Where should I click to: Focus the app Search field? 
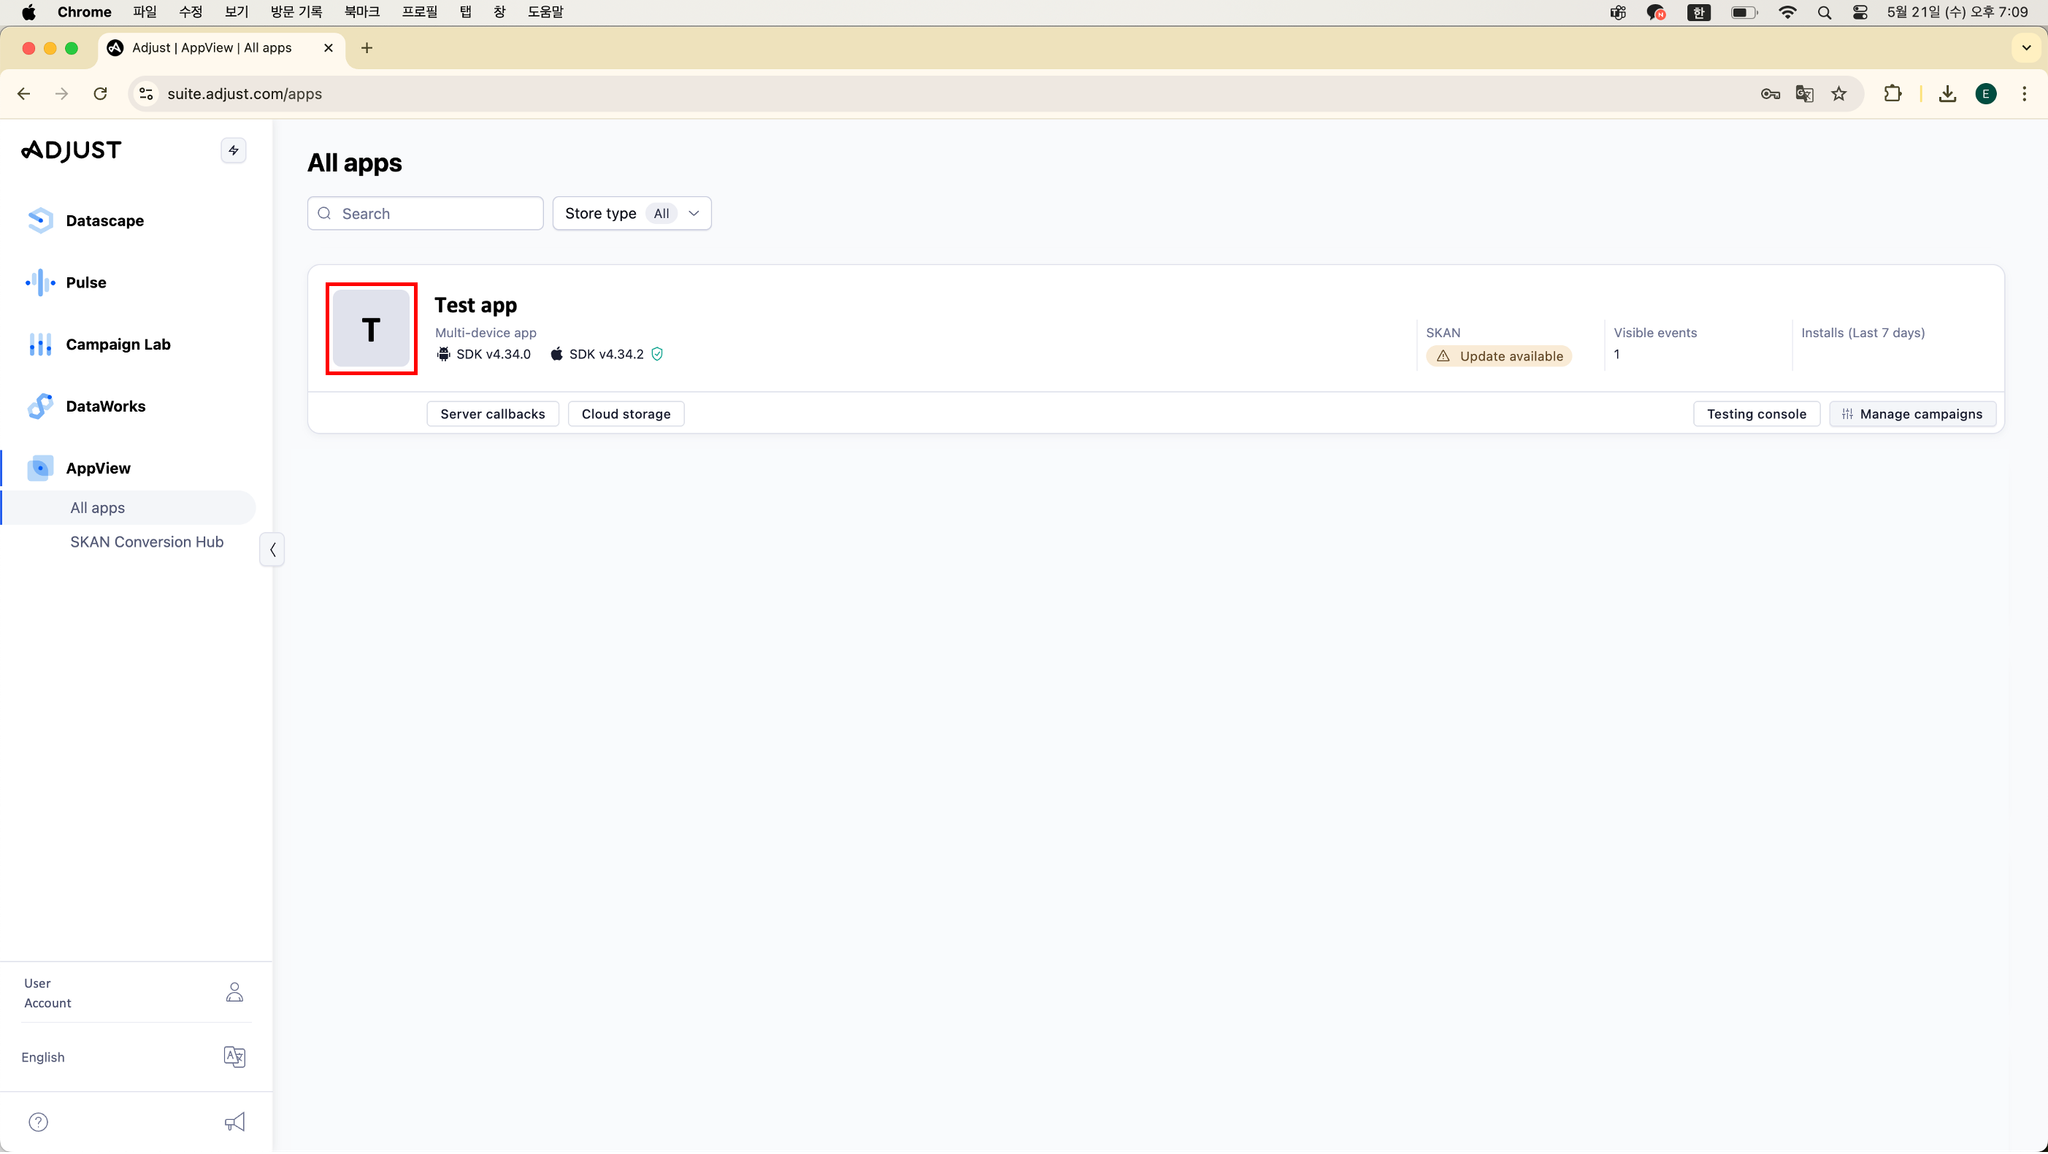[x=425, y=214]
